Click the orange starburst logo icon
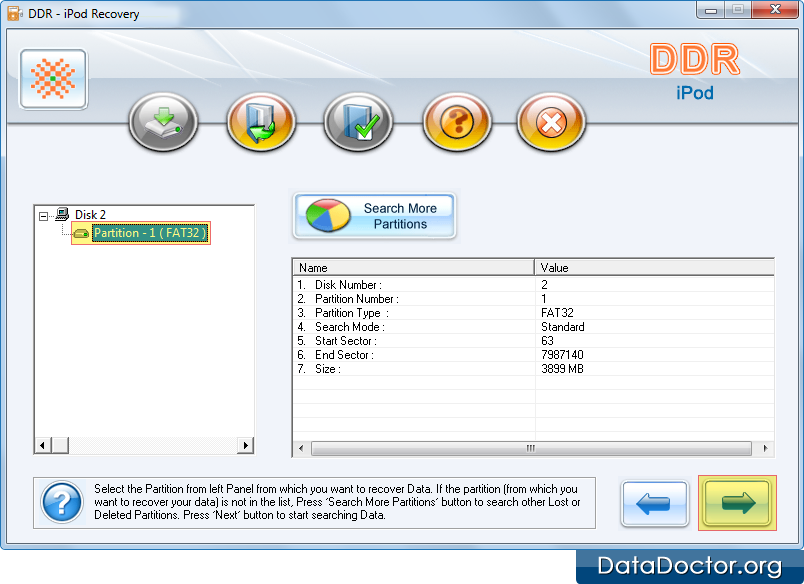Screen dimensions: 804x584 click(53, 79)
